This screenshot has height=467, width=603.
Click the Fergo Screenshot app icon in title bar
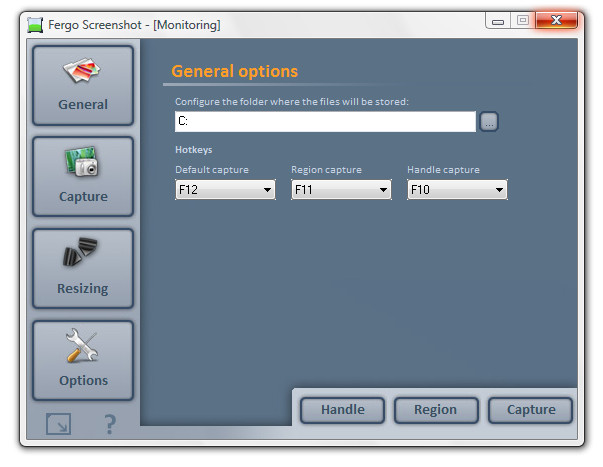pyautogui.click(x=35, y=25)
